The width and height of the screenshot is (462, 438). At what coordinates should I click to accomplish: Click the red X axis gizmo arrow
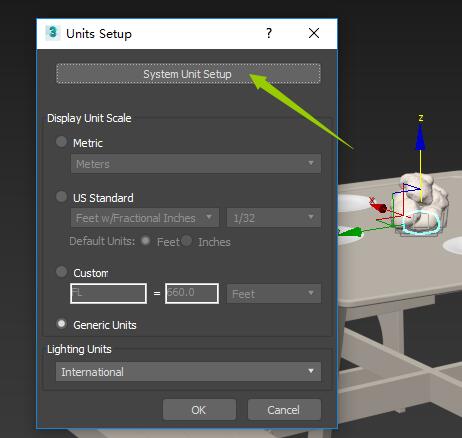pos(378,205)
